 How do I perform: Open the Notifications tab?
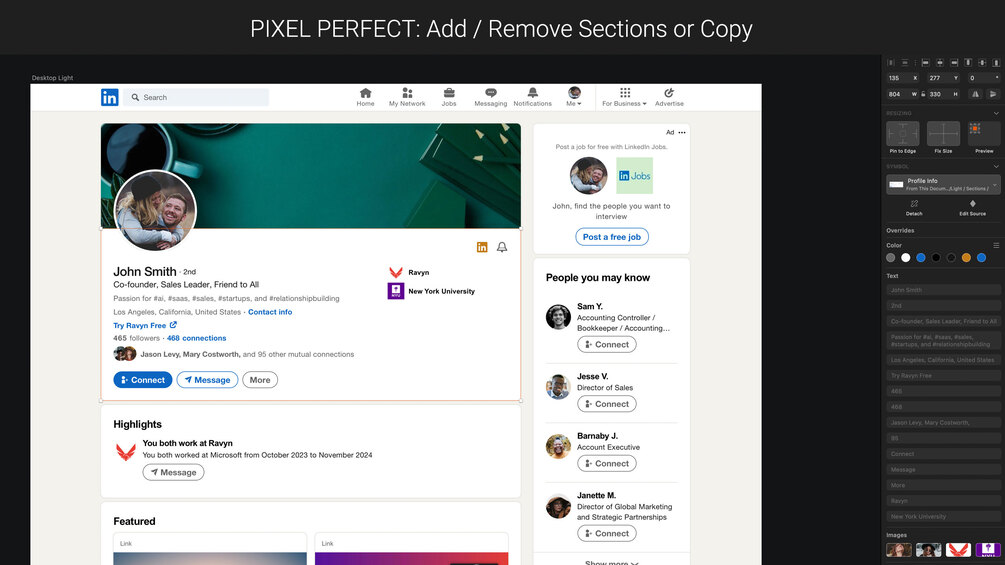click(x=532, y=97)
